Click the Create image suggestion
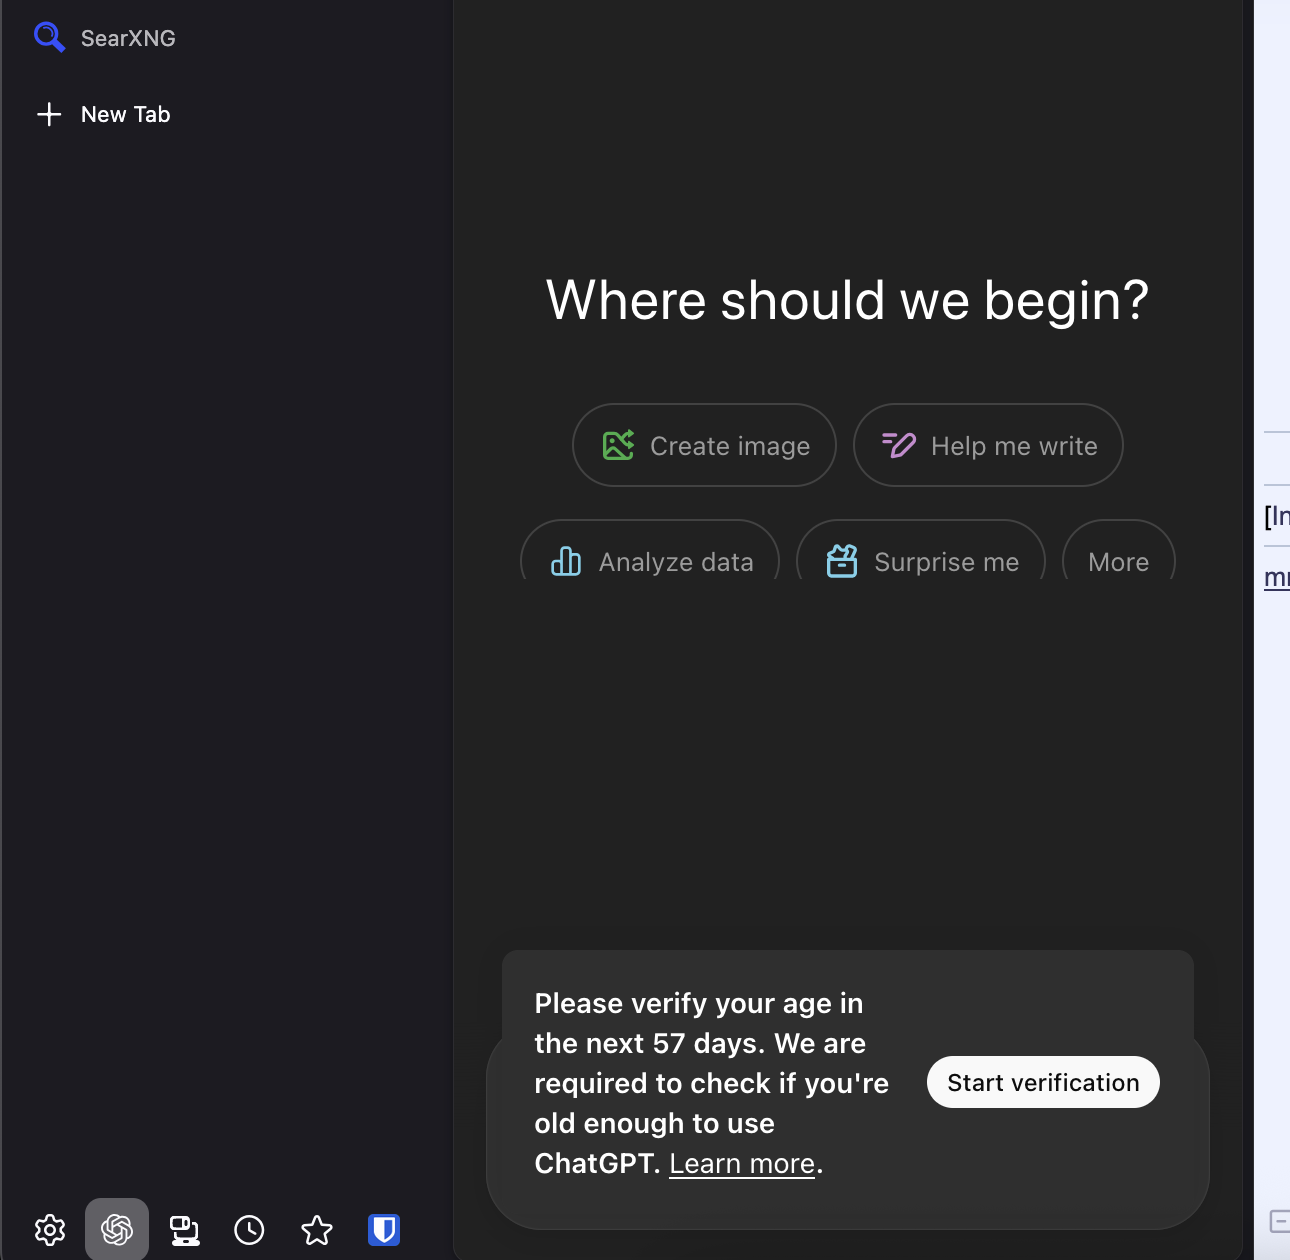Viewport: 1290px width, 1260px height. [x=704, y=445]
